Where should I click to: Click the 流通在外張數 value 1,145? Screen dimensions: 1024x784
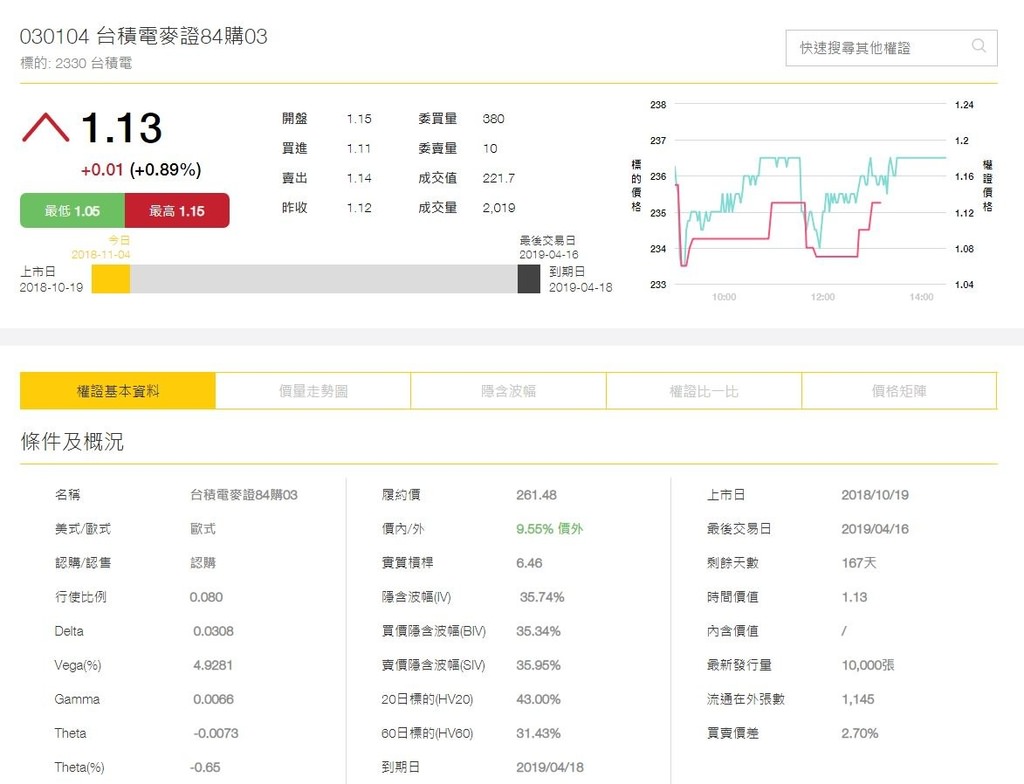(857, 699)
